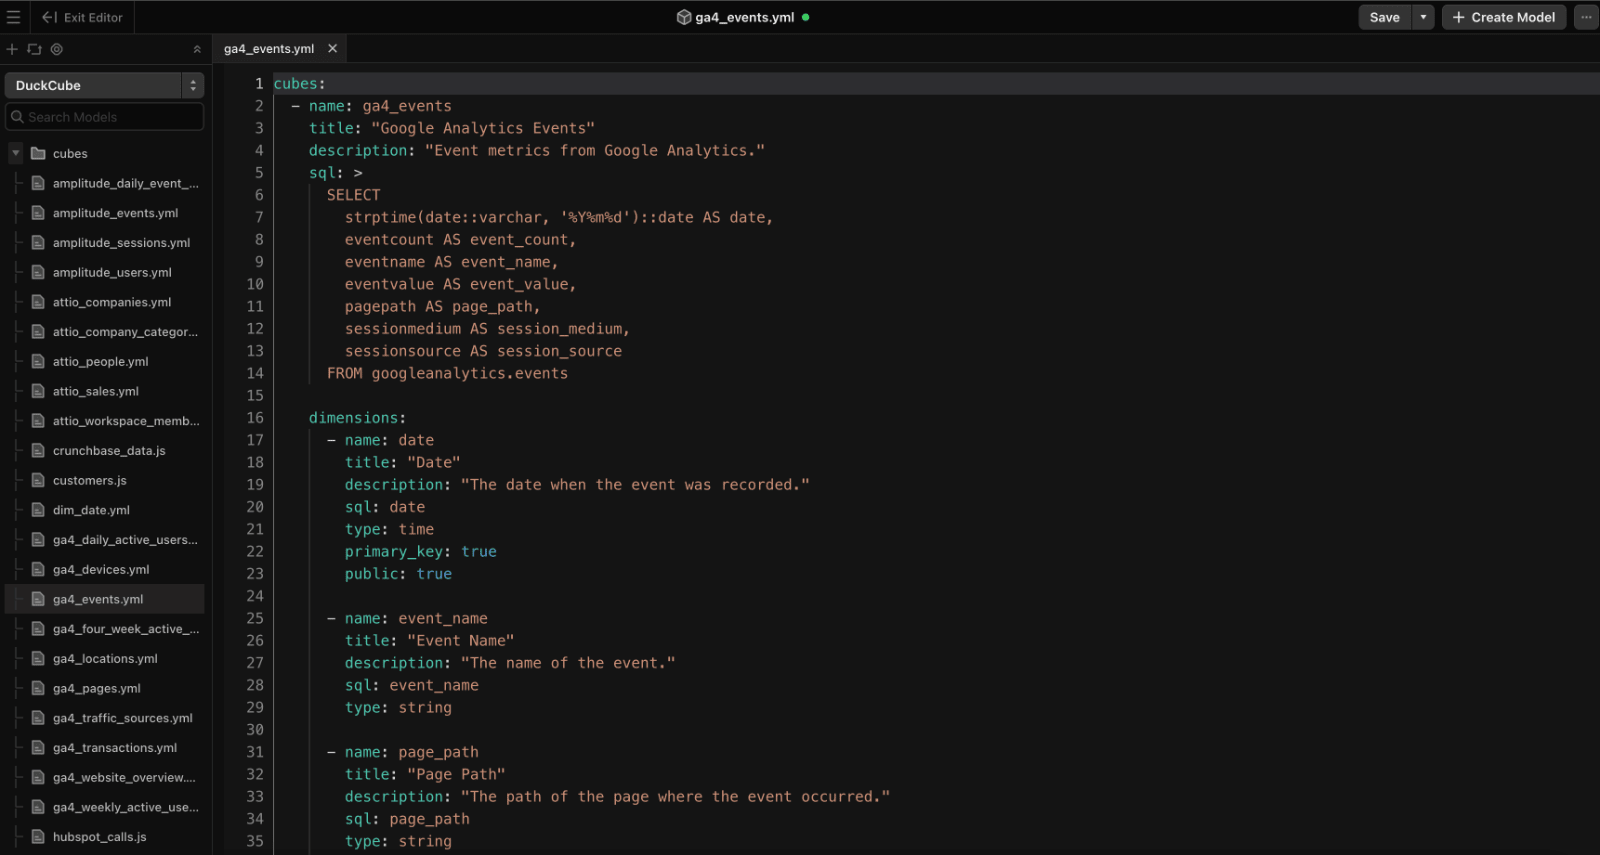
Task: Place cursor on line 1 'cubes:'
Action: click(300, 84)
